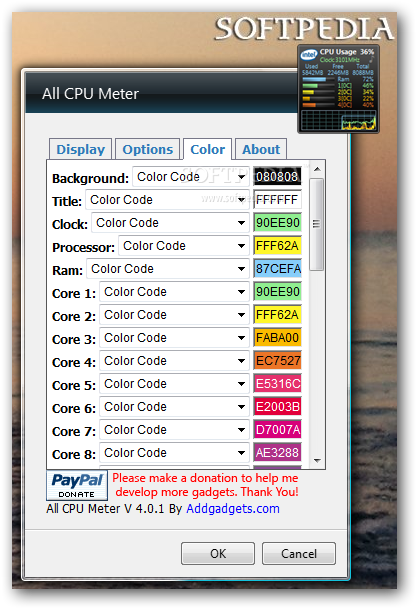
Task: Select the Color tab
Action: click(x=207, y=149)
